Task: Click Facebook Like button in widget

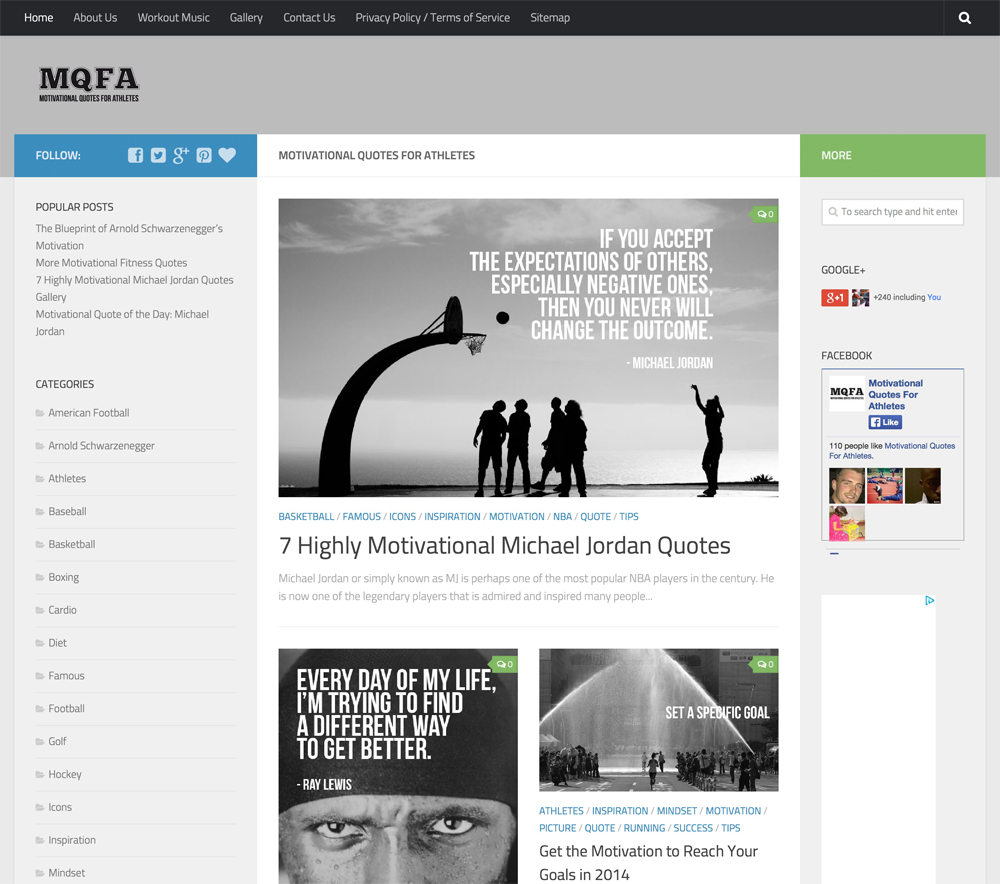Action: [x=885, y=422]
